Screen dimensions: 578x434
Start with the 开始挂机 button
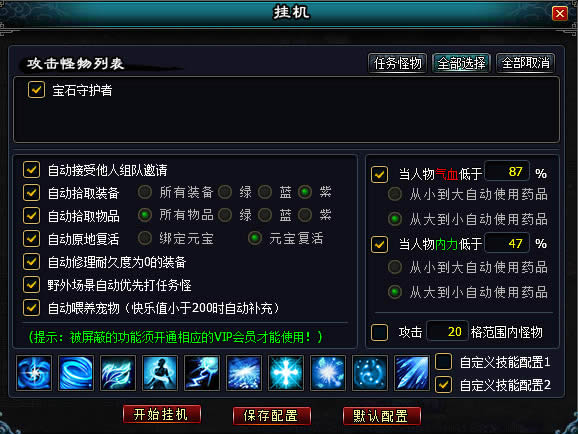[x=161, y=414]
